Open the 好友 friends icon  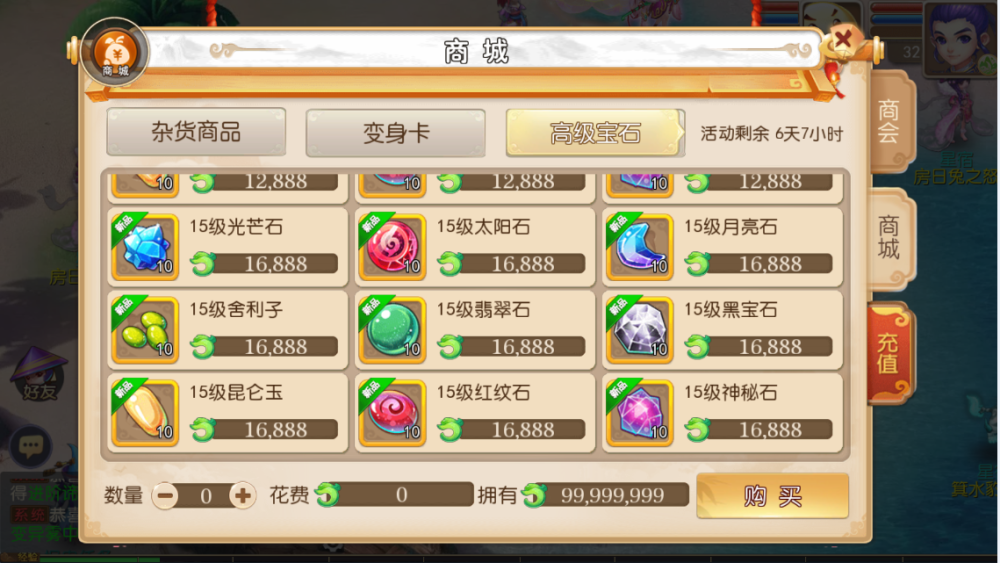click(38, 375)
